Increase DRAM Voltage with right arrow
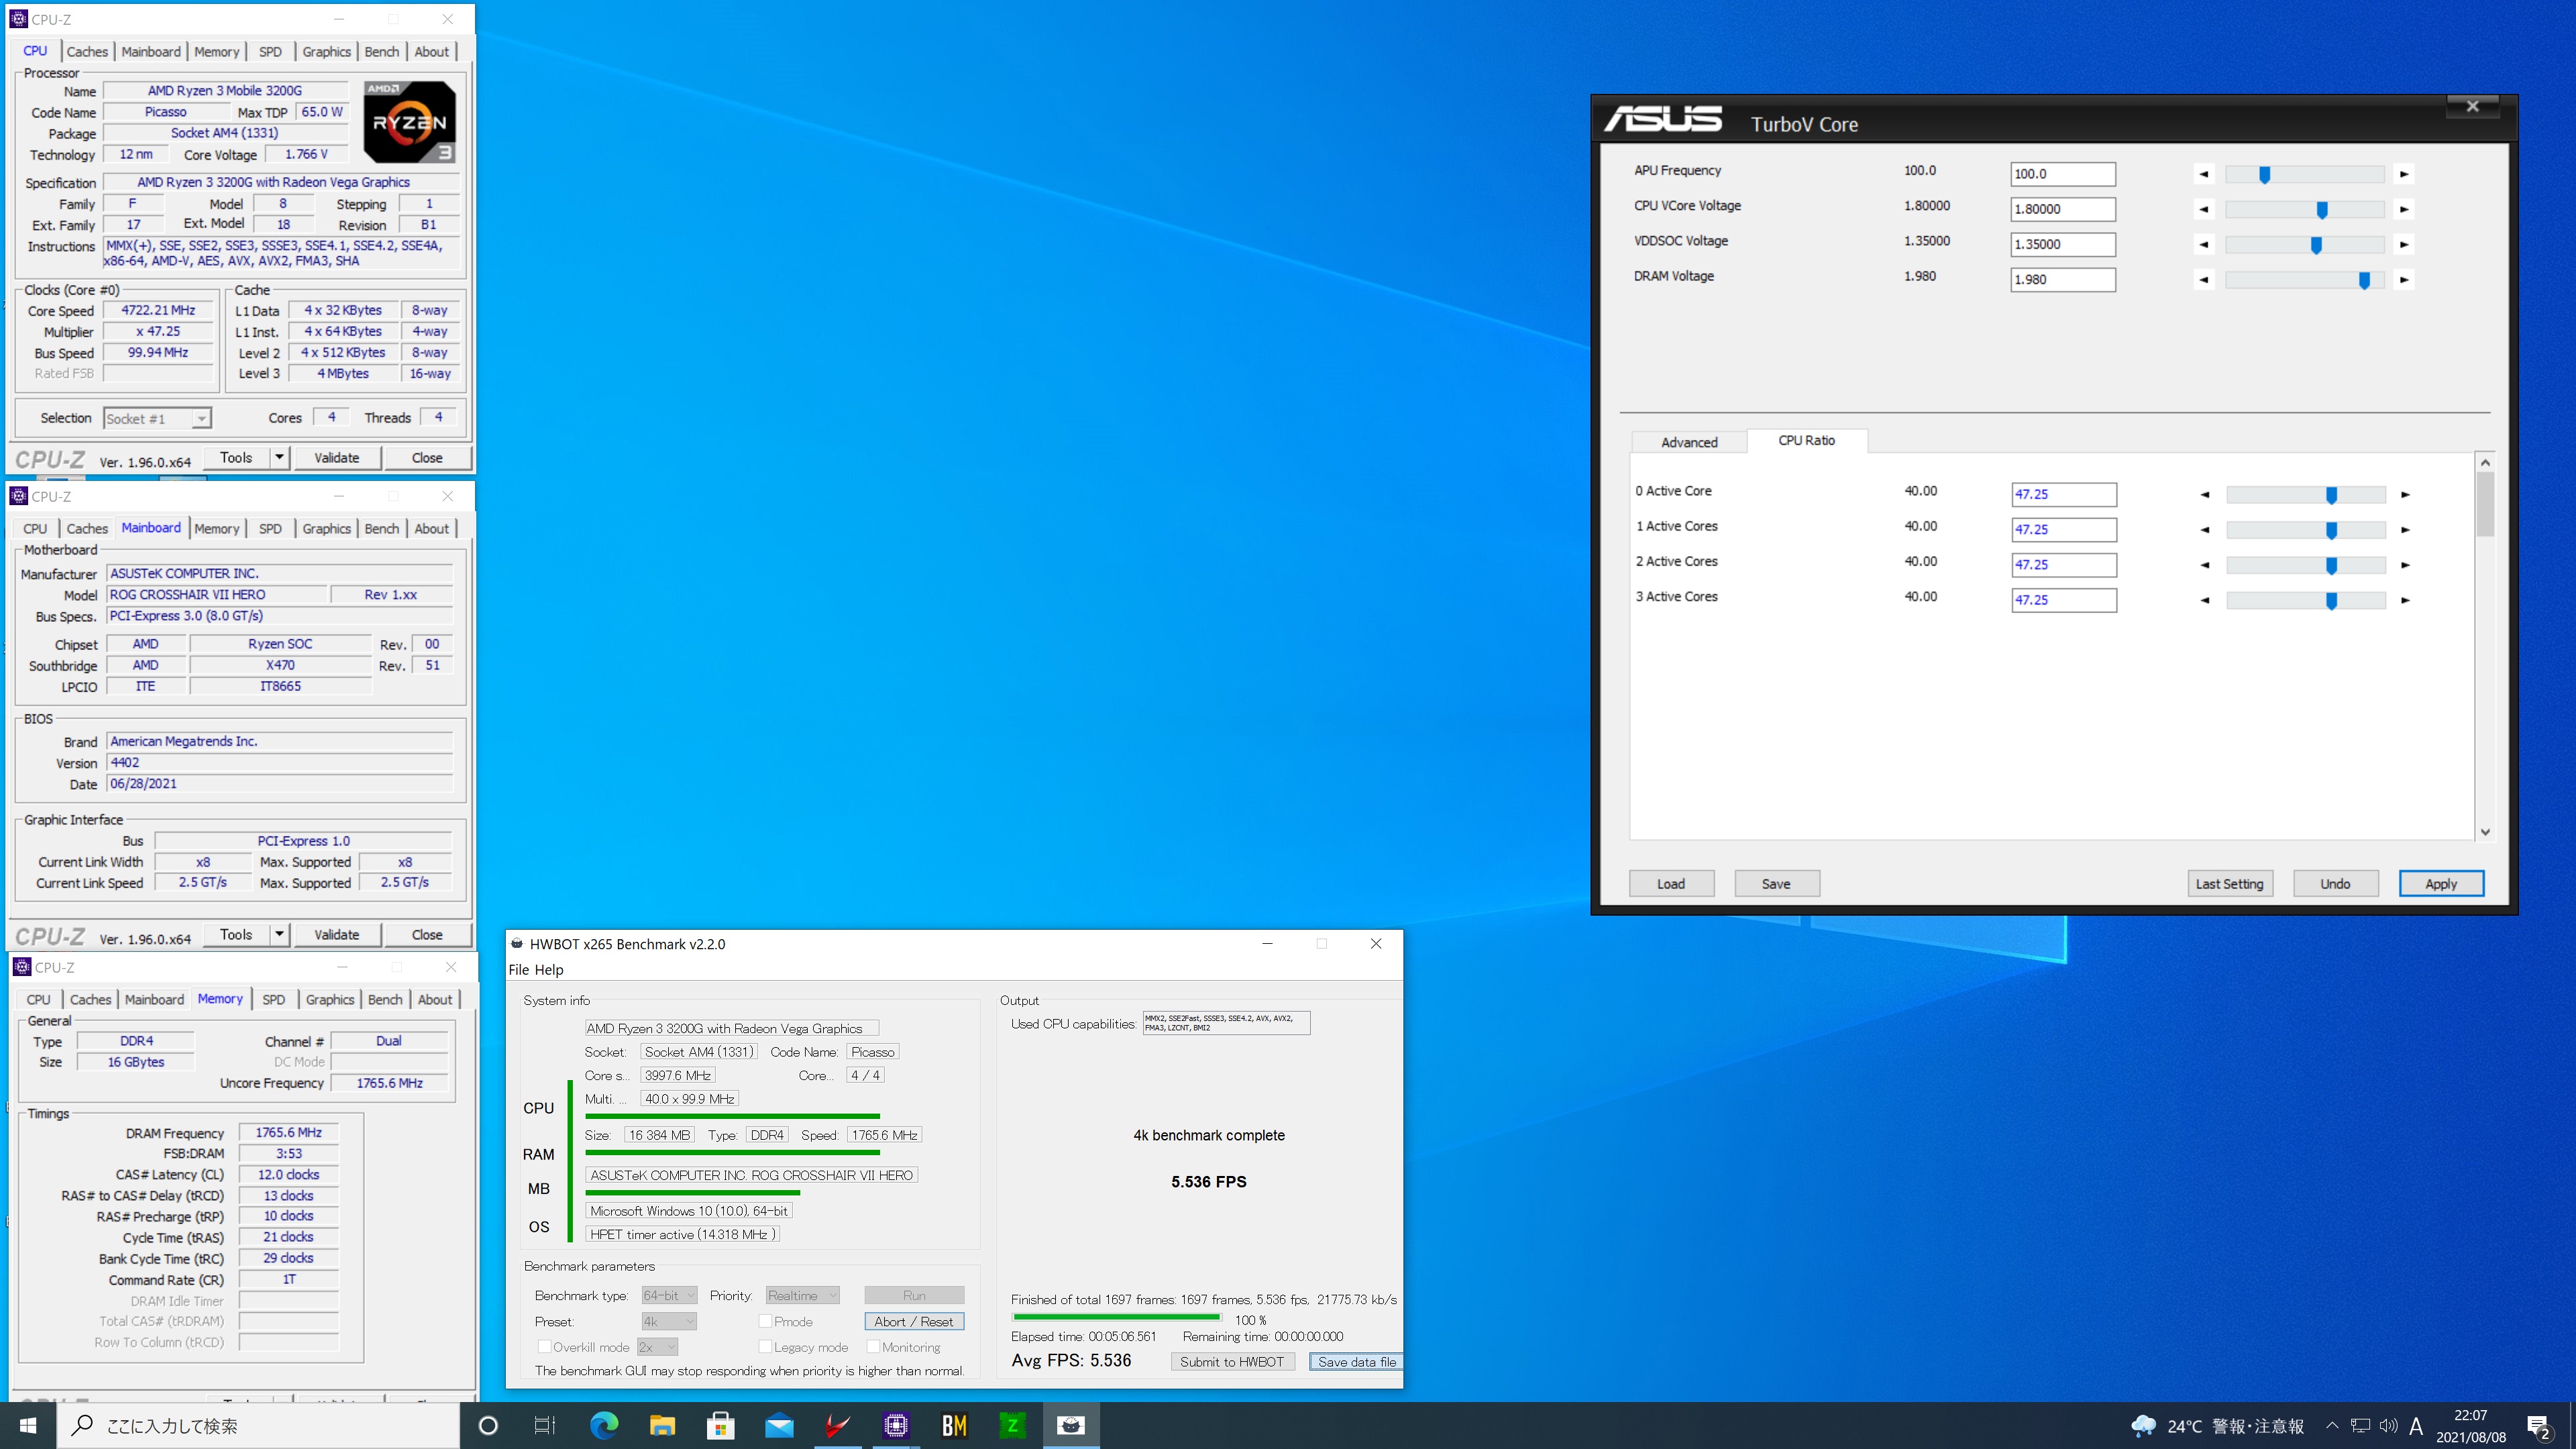Viewport: 2576px width, 1449px height. click(x=2404, y=279)
